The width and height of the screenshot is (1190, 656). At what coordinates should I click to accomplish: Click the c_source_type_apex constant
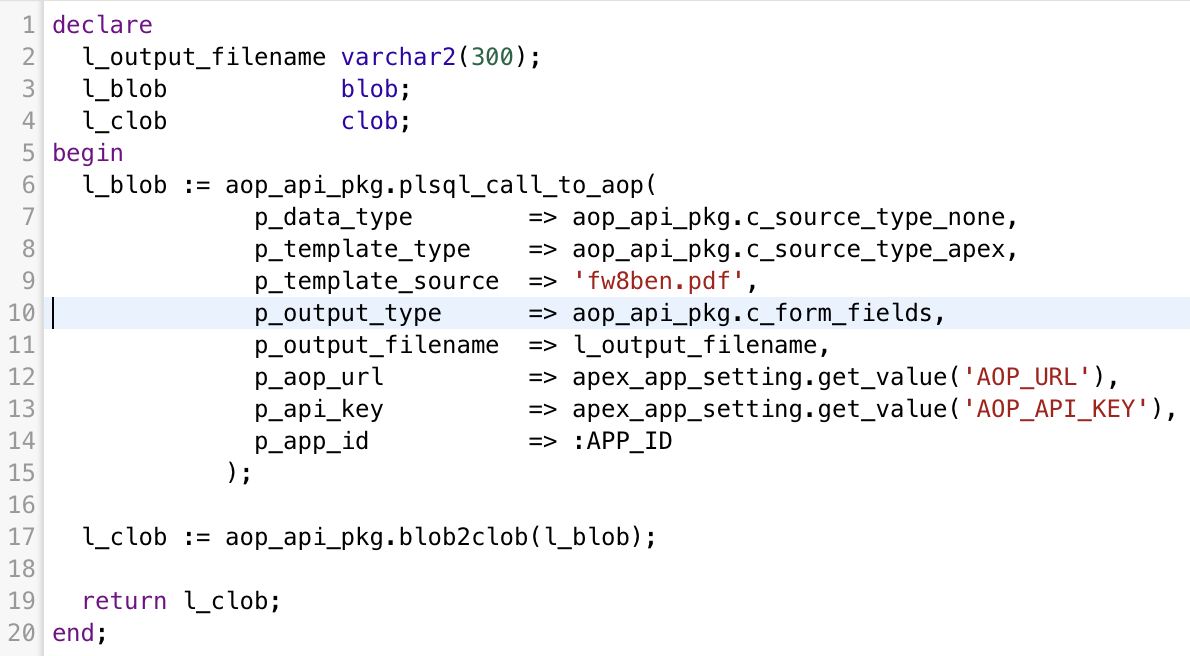click(x=876, y=250)
